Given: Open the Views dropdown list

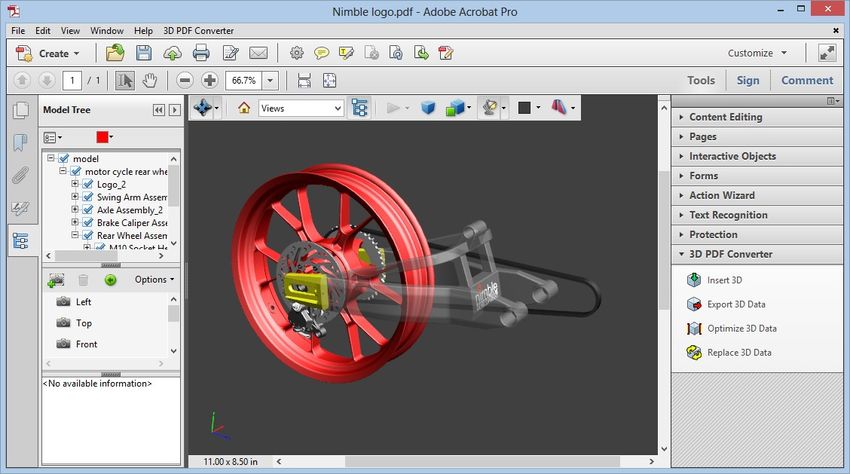Looking at the screenshot, I should tap(301, 108).
